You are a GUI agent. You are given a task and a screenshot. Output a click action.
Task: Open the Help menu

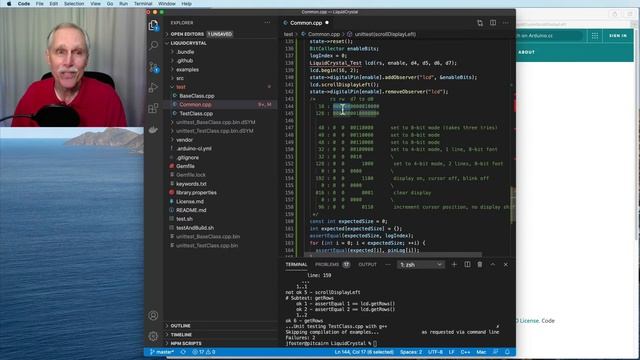click(x=187, y=4)
